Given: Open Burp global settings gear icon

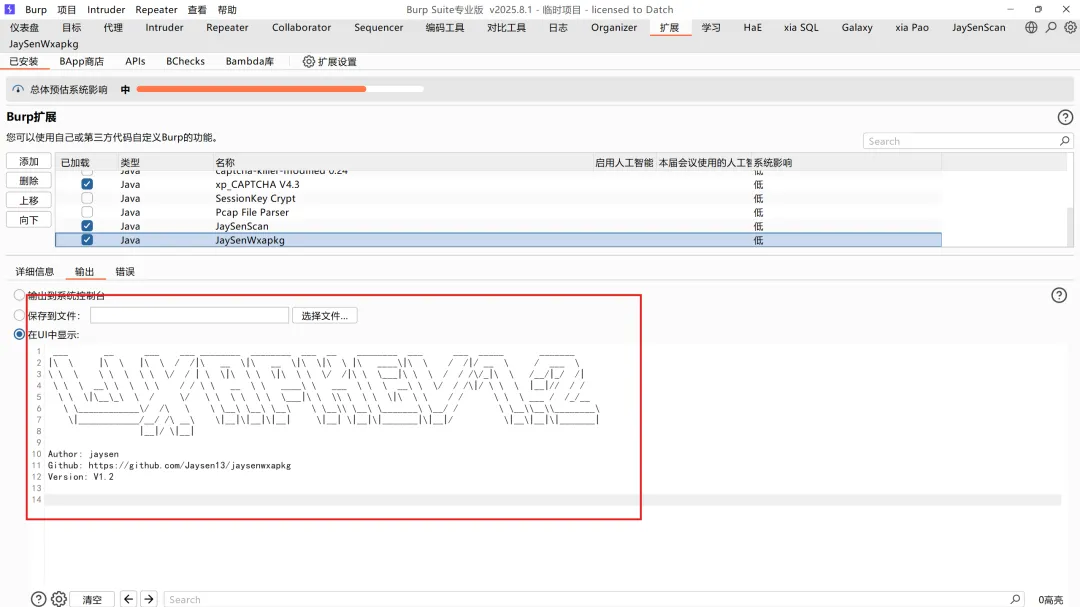Looking at the screenshot, I should pyautogui.click(x=1070, y=28).
